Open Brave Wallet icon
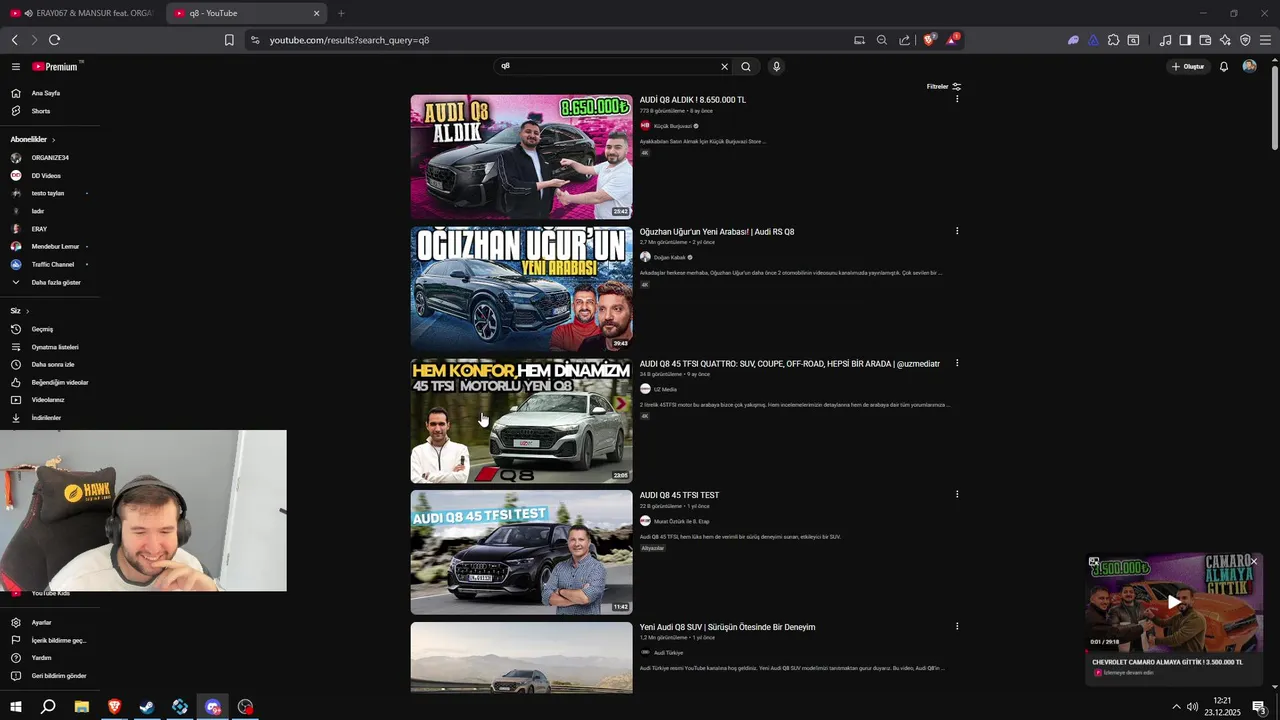 [x=1205, y=40]
